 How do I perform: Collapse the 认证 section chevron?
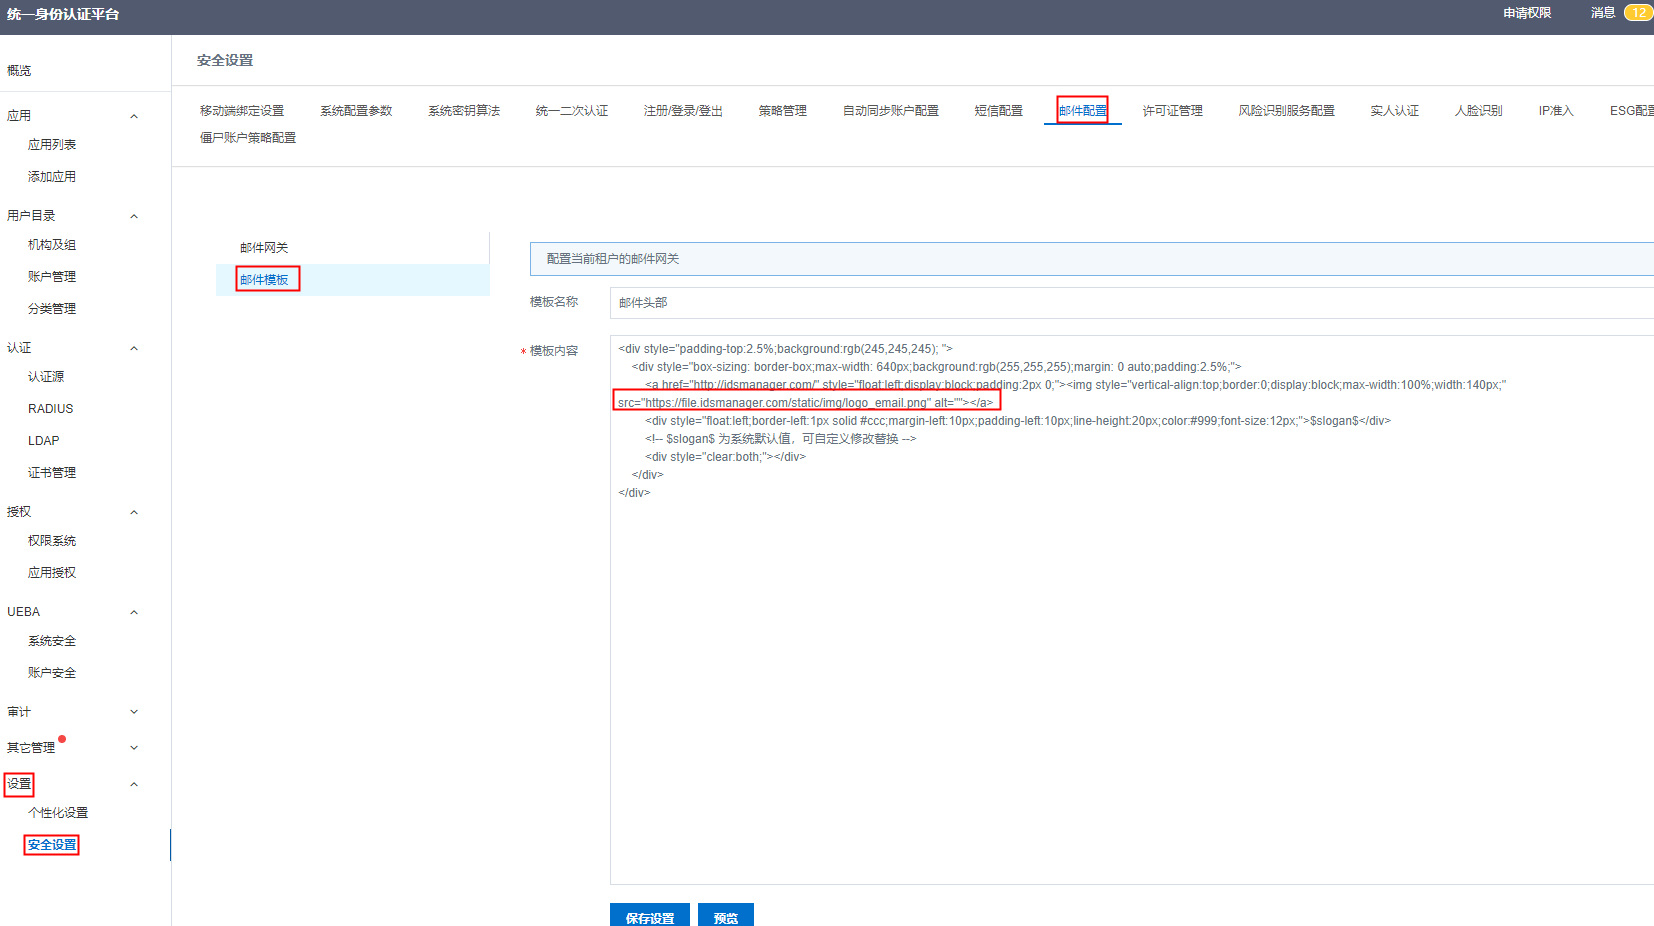click(x=134, y=348)
